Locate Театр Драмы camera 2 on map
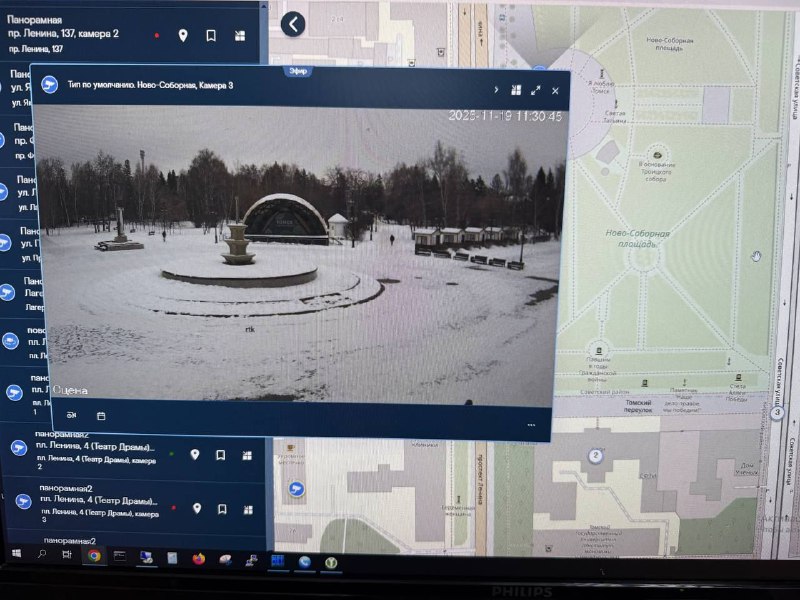The height and width of the screenshot is (600, 800). 195,455
